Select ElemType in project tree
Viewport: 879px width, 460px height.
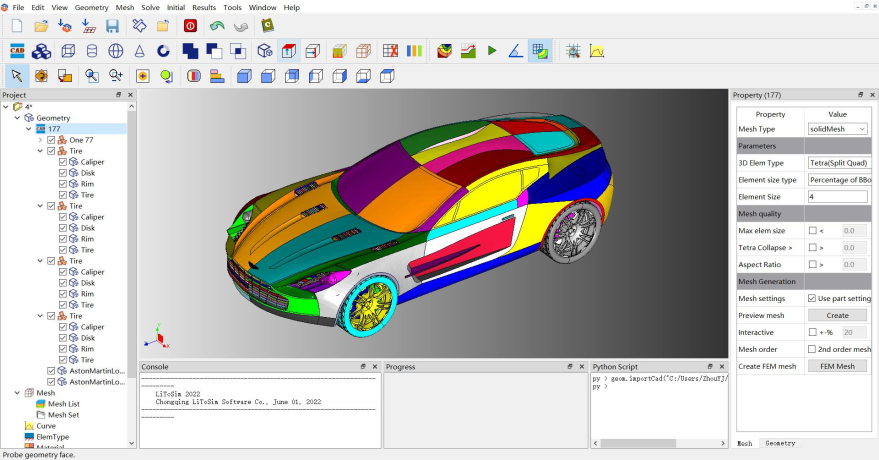pyautogui.click(x=53, y=437)
